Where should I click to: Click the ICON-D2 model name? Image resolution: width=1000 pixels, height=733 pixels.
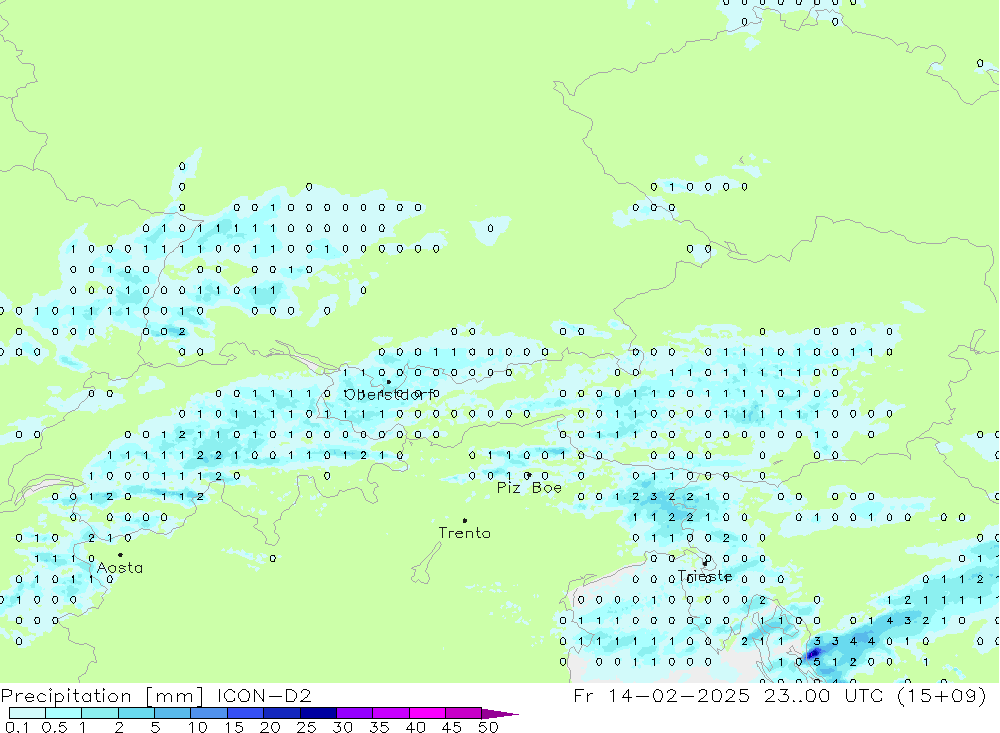point(264,695)
